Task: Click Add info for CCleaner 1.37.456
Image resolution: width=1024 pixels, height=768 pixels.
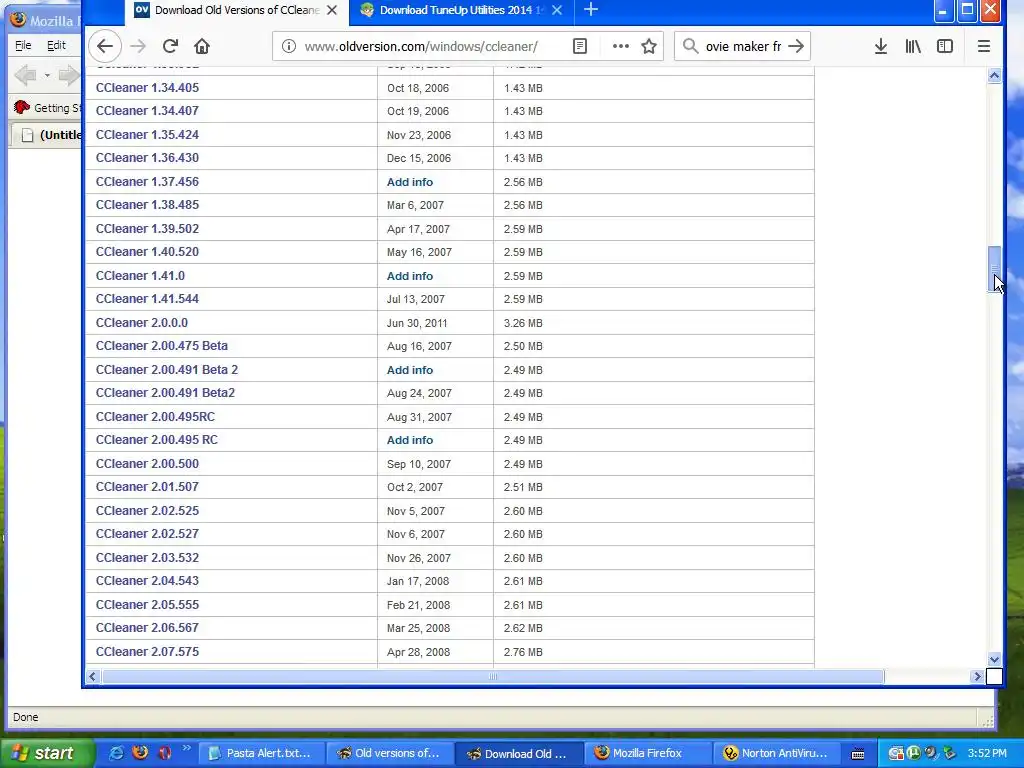Action: click(x=409, y=182)
